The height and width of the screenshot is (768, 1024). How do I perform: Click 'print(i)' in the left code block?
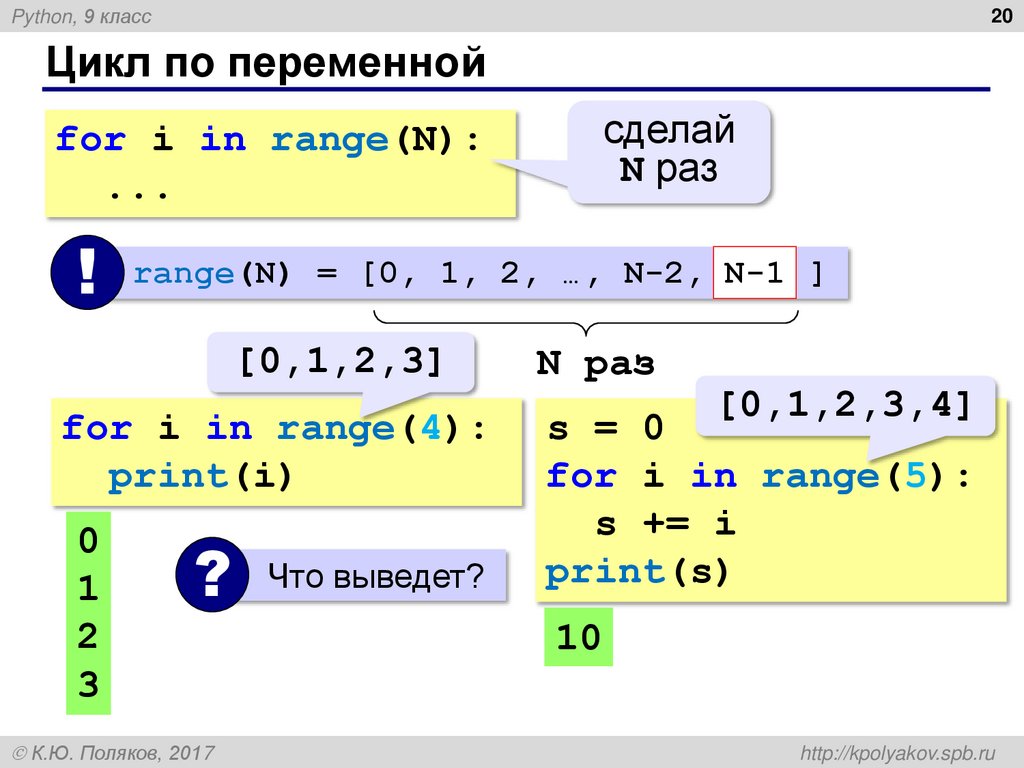(200, 476)
